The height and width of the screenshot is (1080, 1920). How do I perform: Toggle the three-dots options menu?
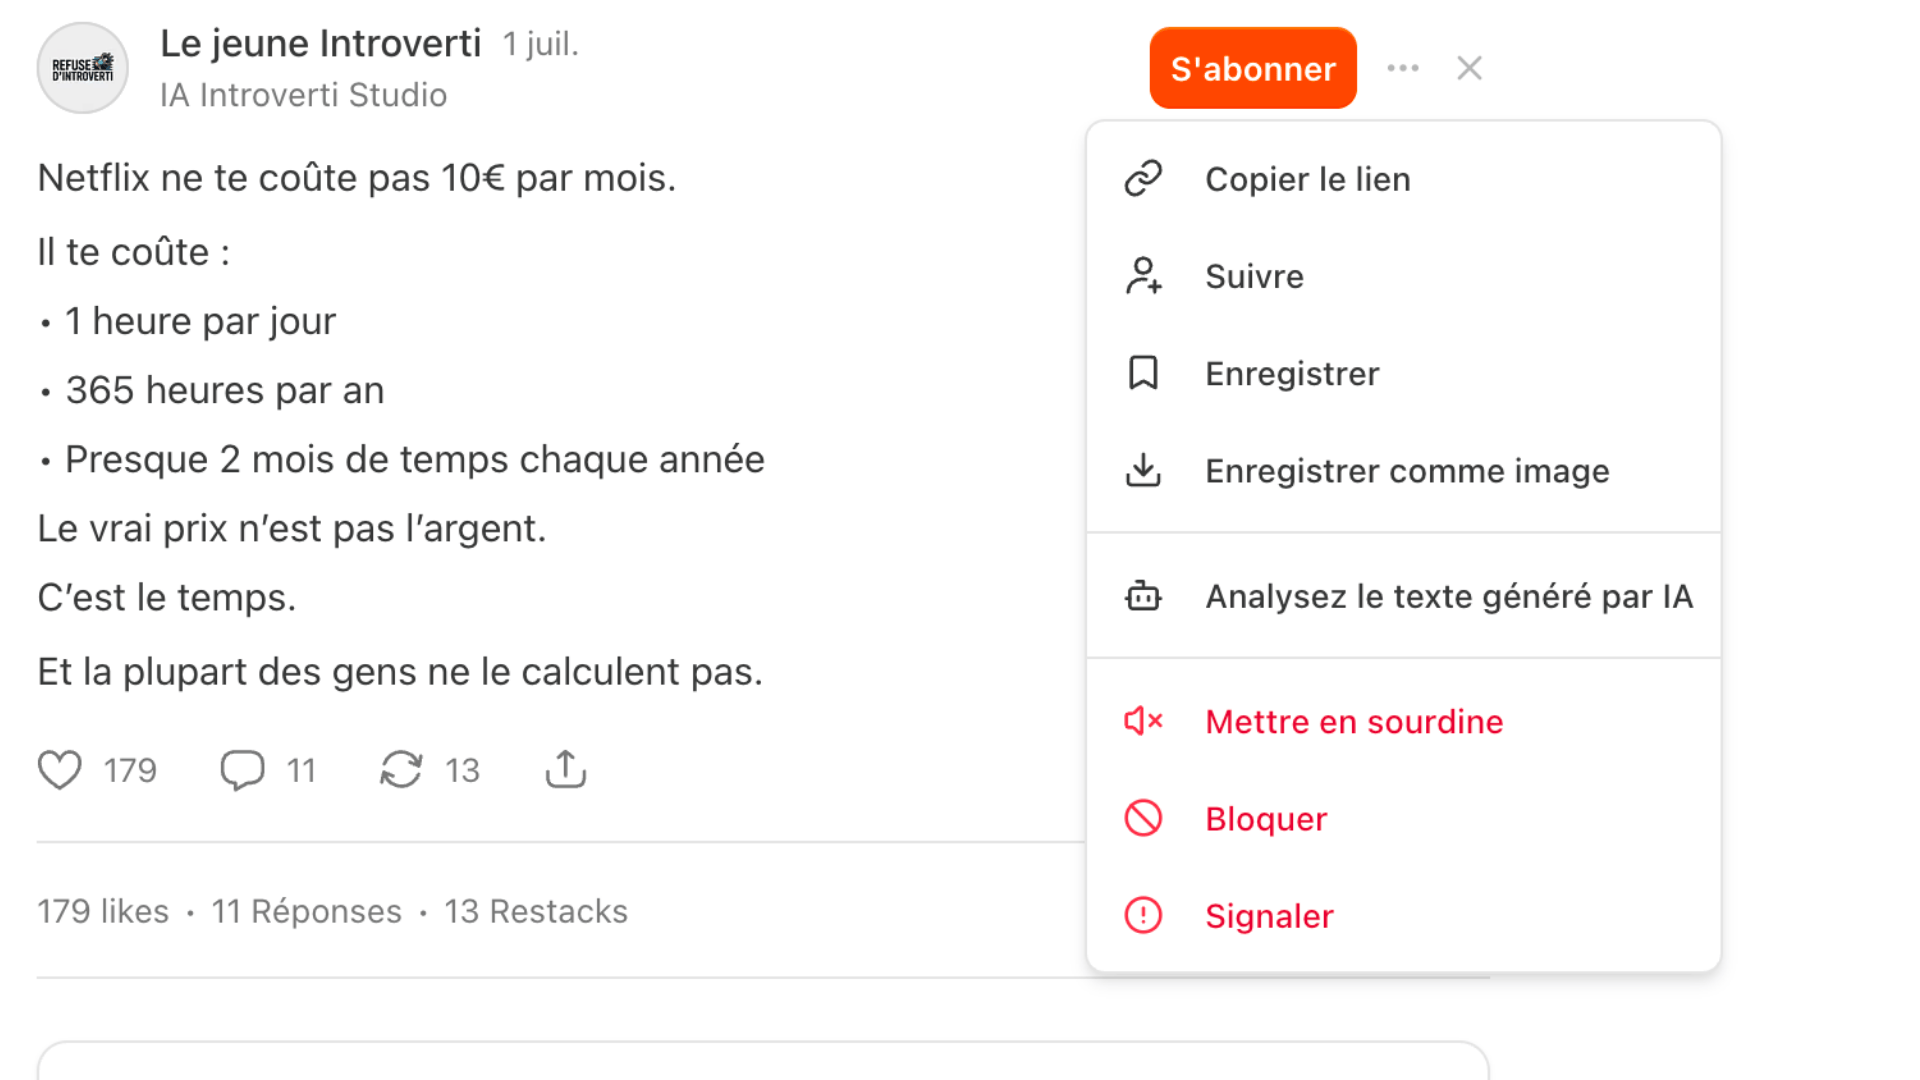click(x=1403, y=68)
